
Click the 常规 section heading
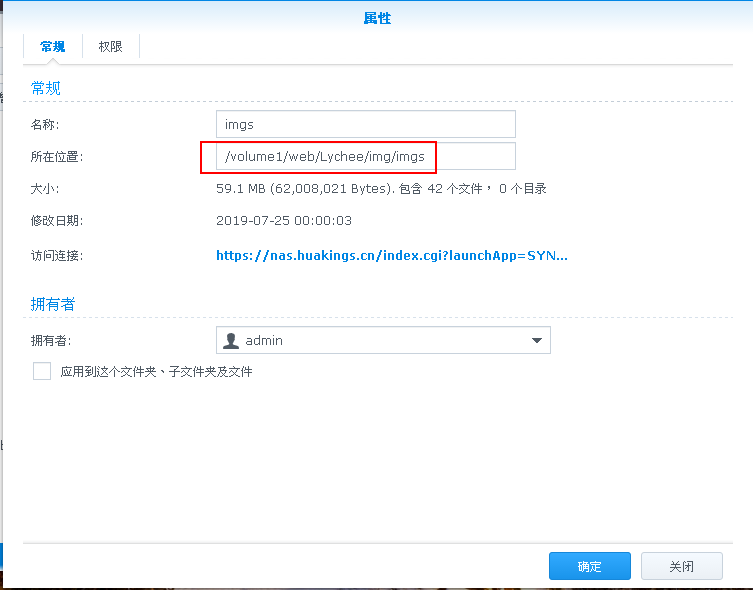[46, 88]
